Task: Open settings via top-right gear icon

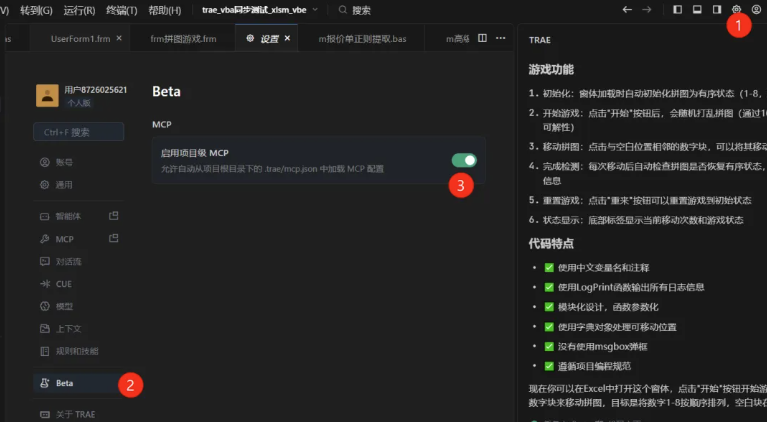Action: pyautogui.click(x=736, y=10)
